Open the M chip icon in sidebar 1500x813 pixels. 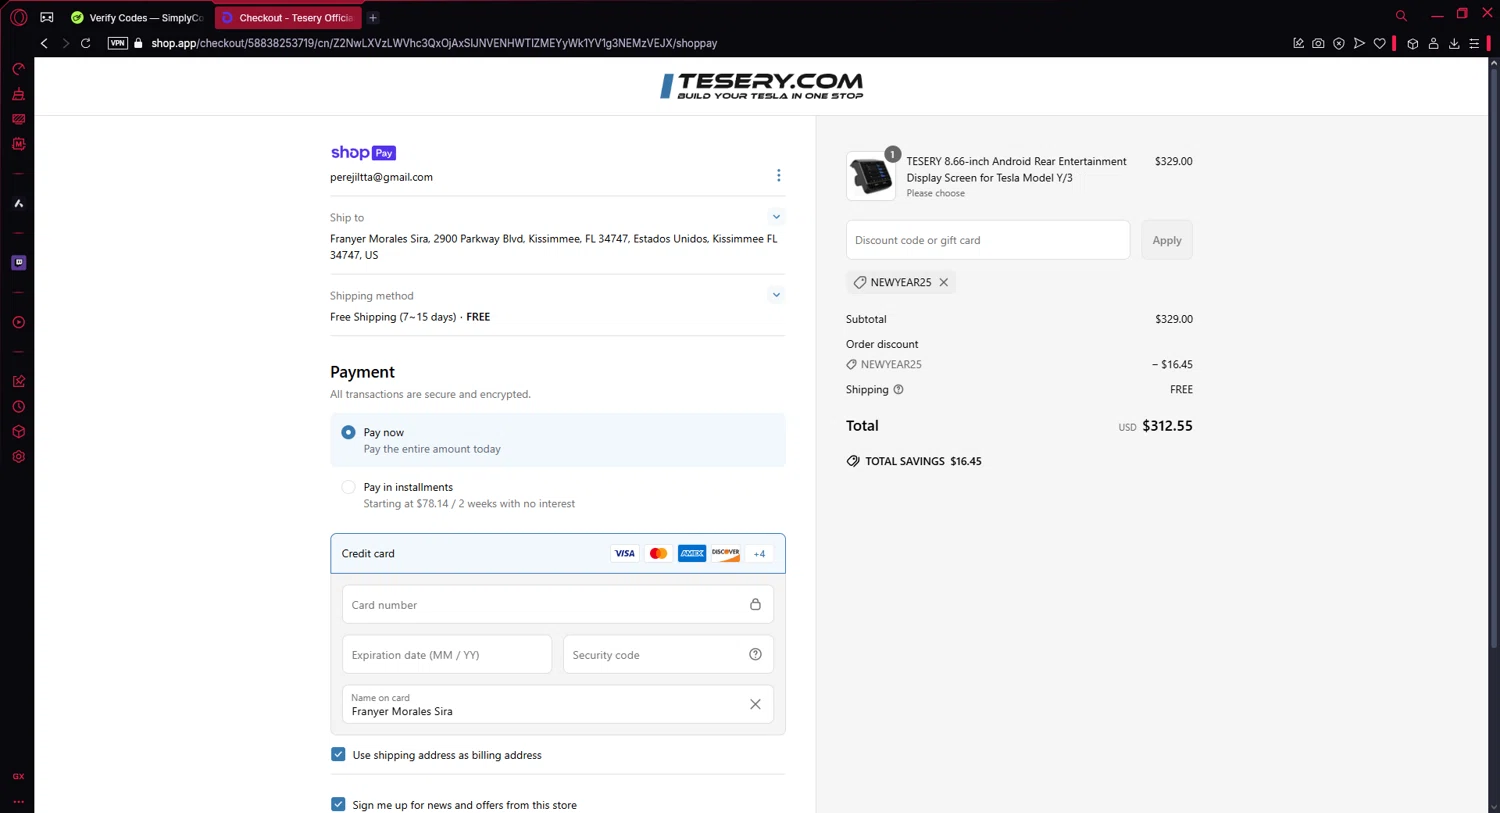(x=18, y=144)
